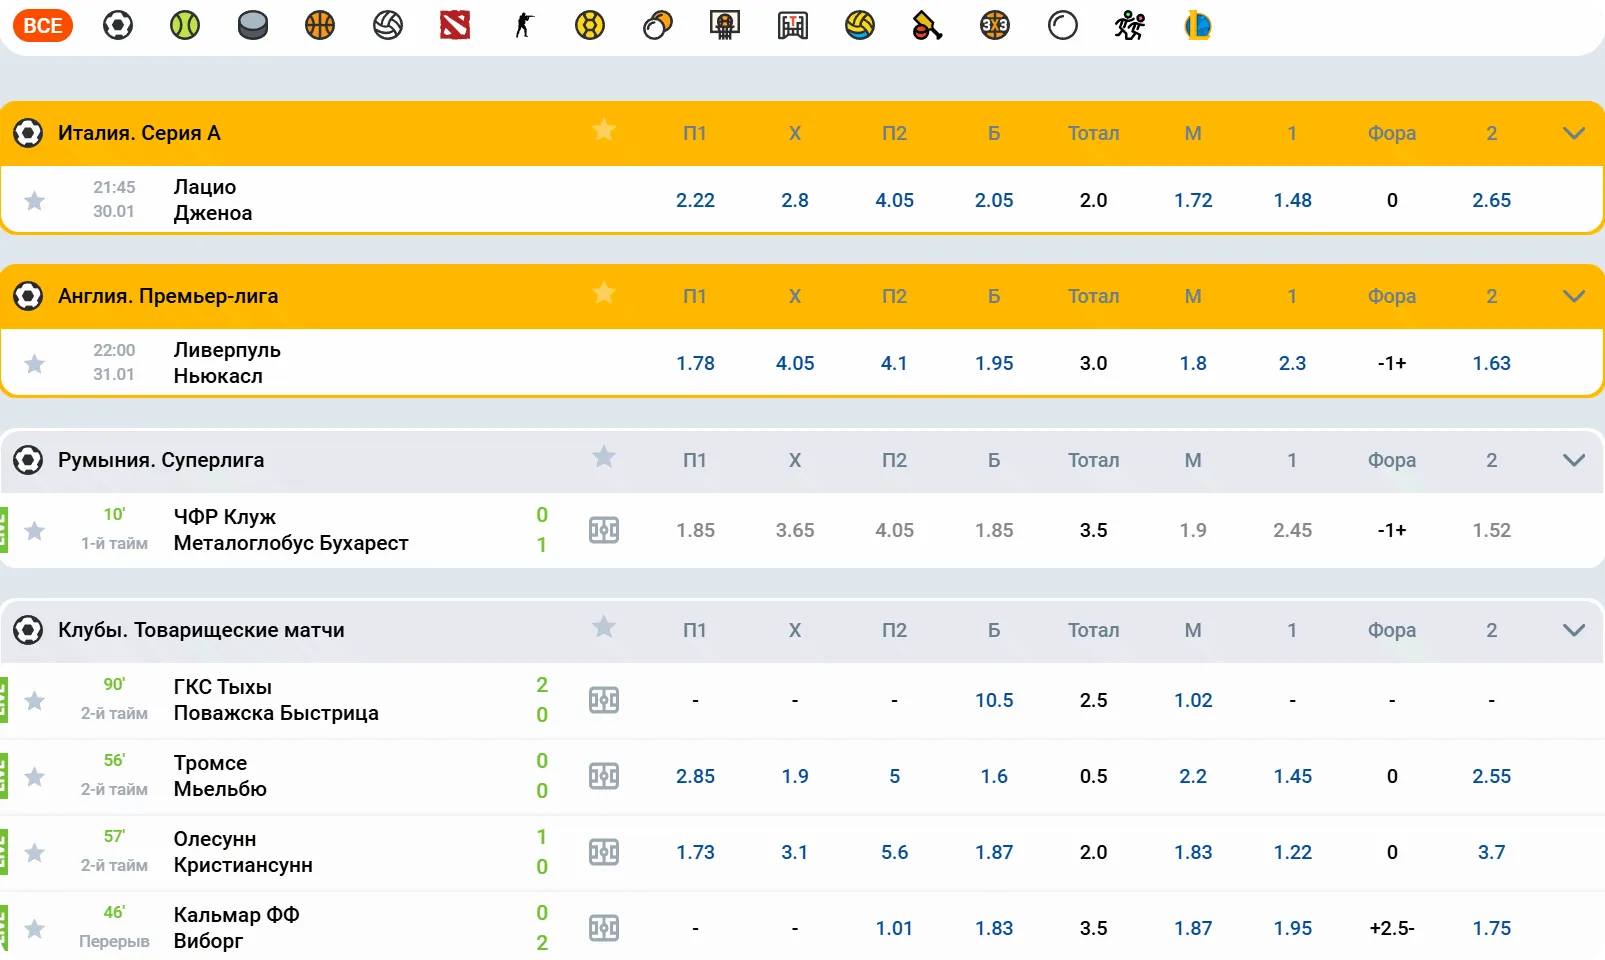Viewport: 1605px width, 960px height.
Task: Select the football sport filter icon
Action: pyautogui.click(x=118, y=25)
